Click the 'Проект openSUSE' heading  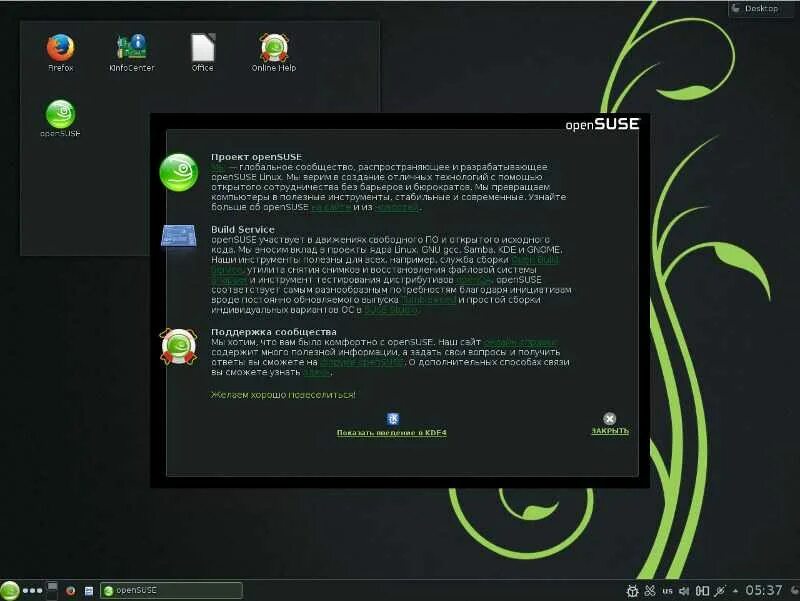[x=257, y=157]
